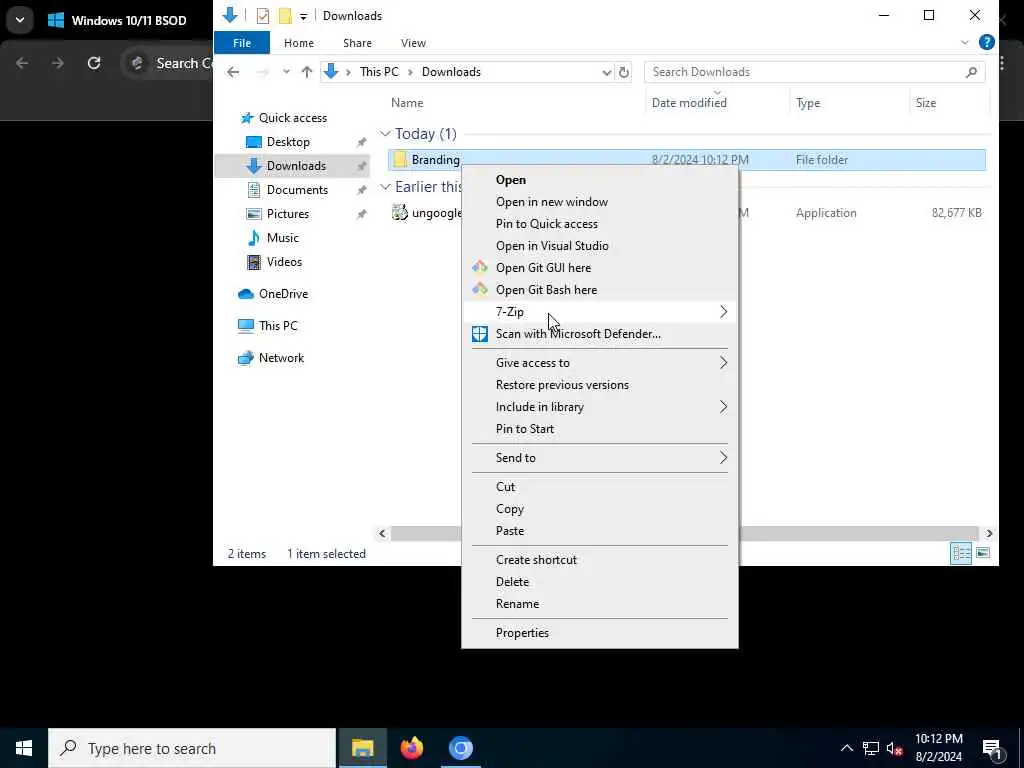This screenshot has height=768, width=1024.
Task: Choose Open in Visual Studio
Action: (552, 246)
